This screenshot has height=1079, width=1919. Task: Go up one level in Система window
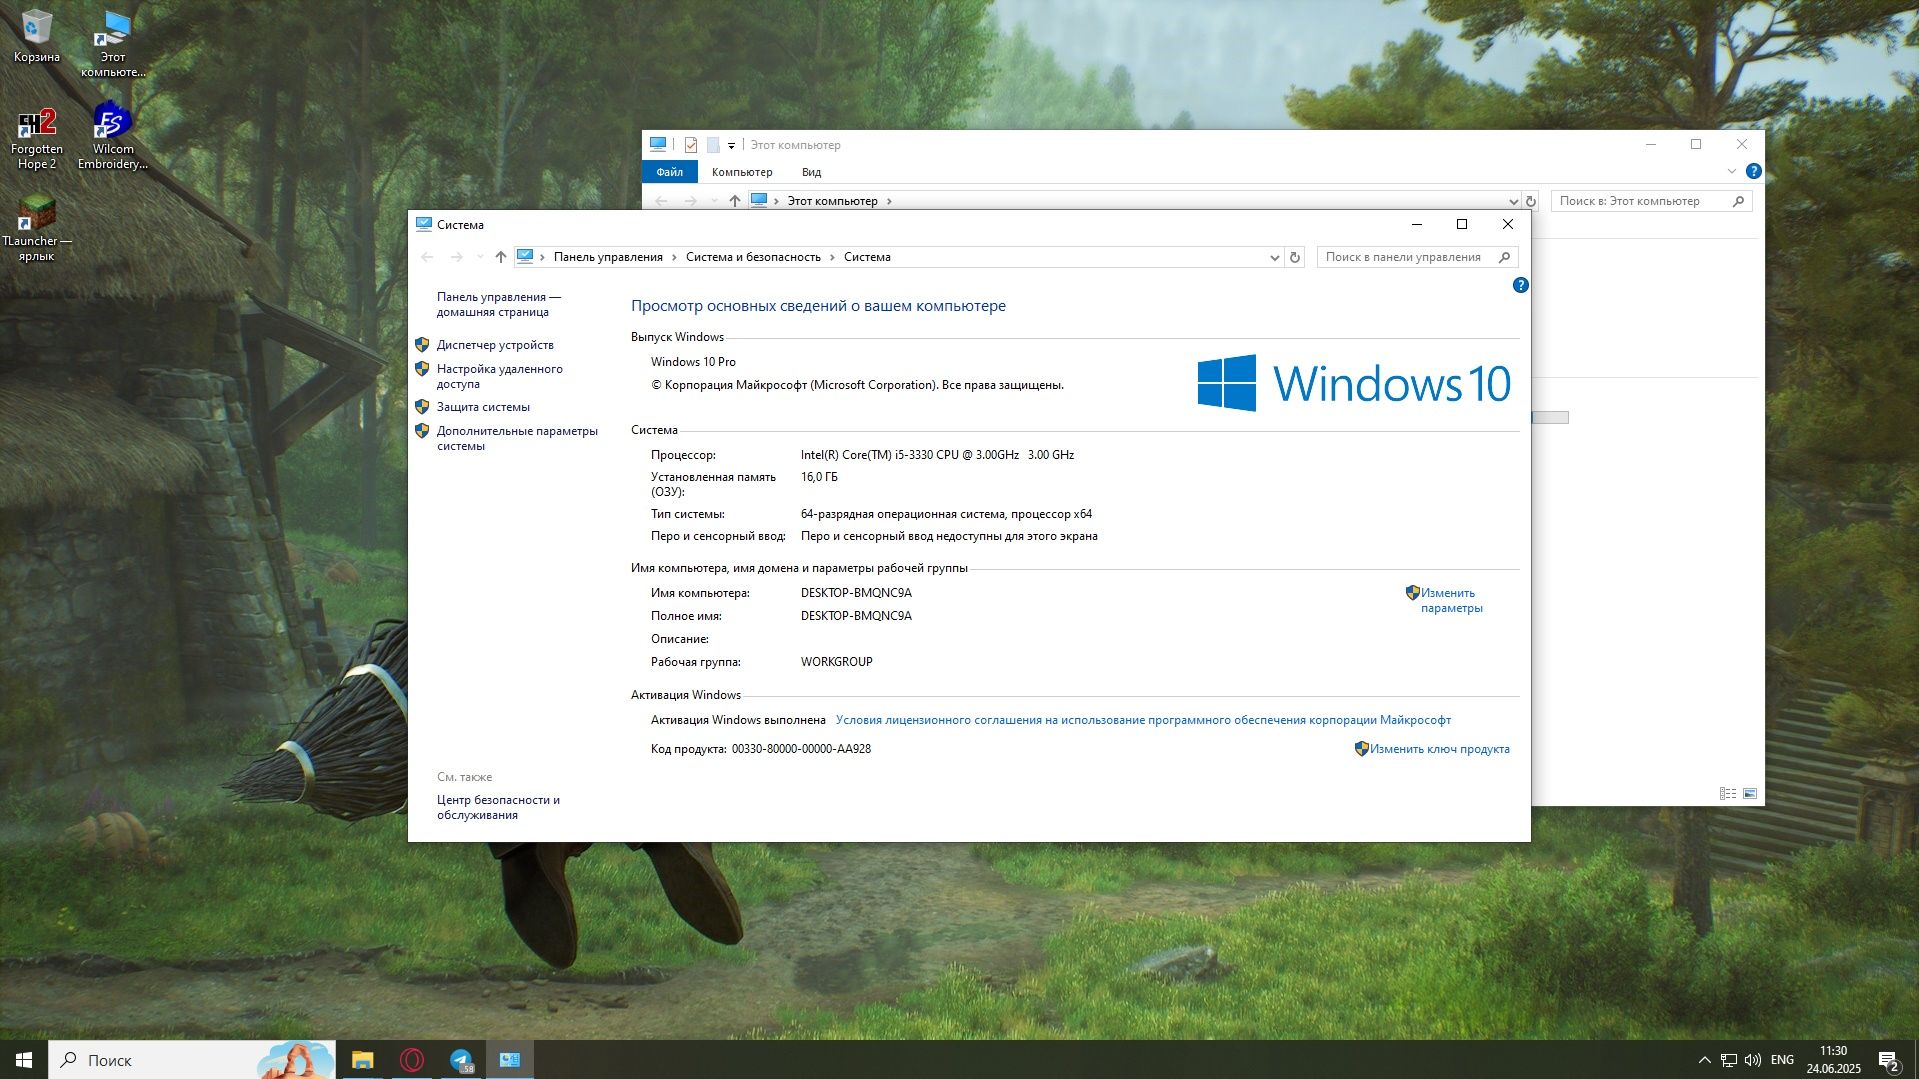501,257
